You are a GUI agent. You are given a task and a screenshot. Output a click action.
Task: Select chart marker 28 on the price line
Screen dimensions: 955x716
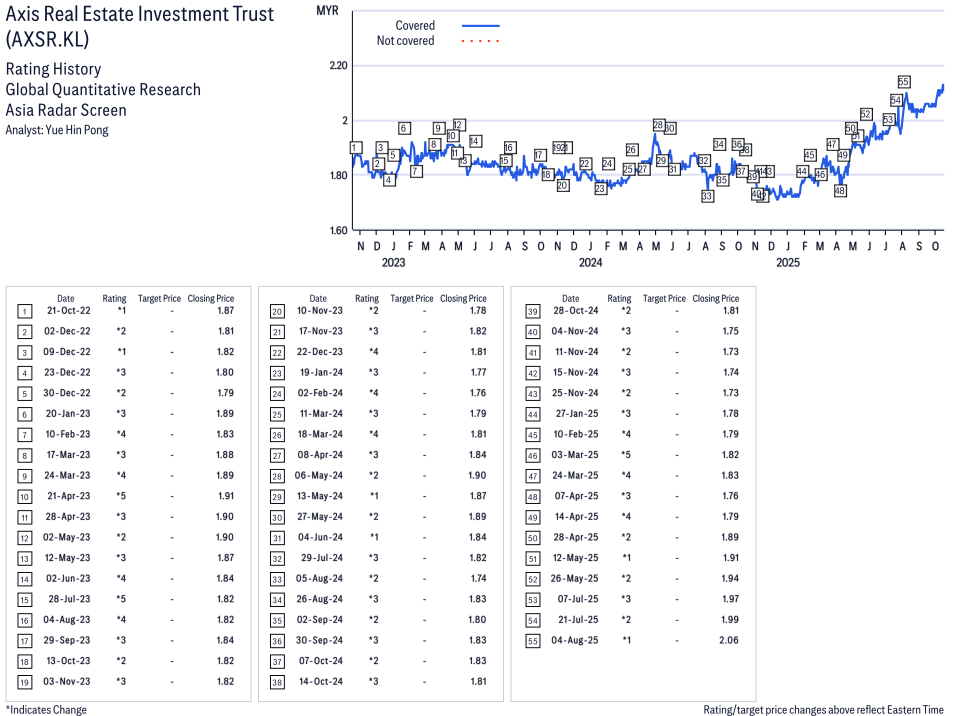[658, 125]
